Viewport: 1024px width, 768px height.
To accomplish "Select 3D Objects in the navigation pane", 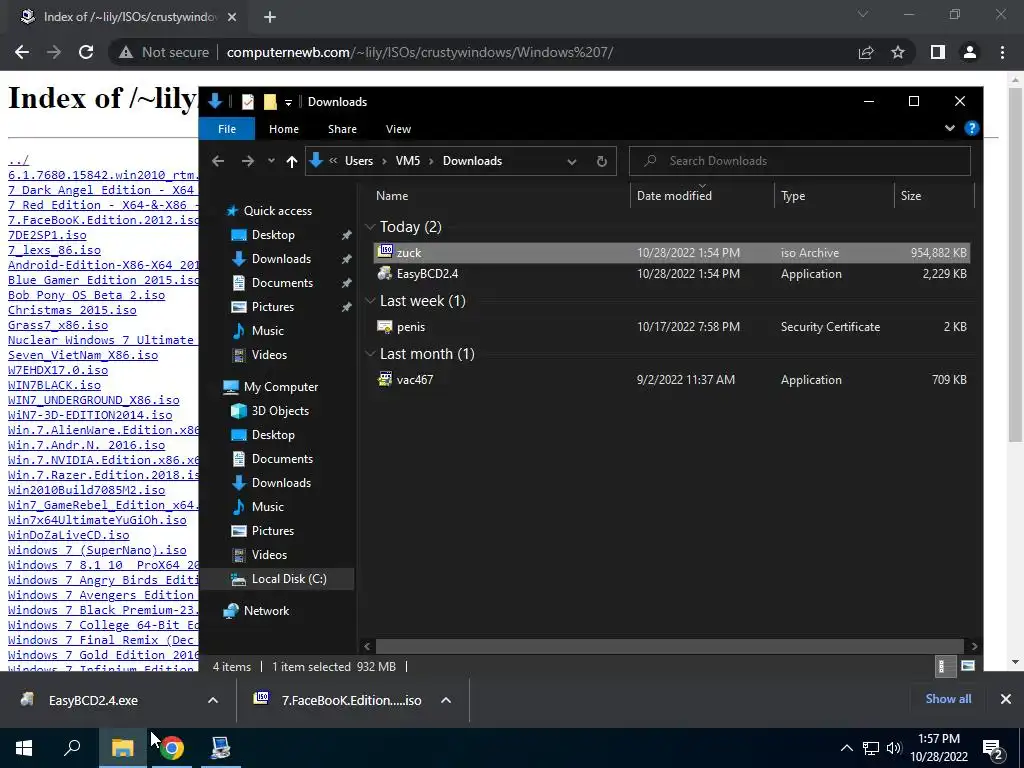I will coord(280,411).
